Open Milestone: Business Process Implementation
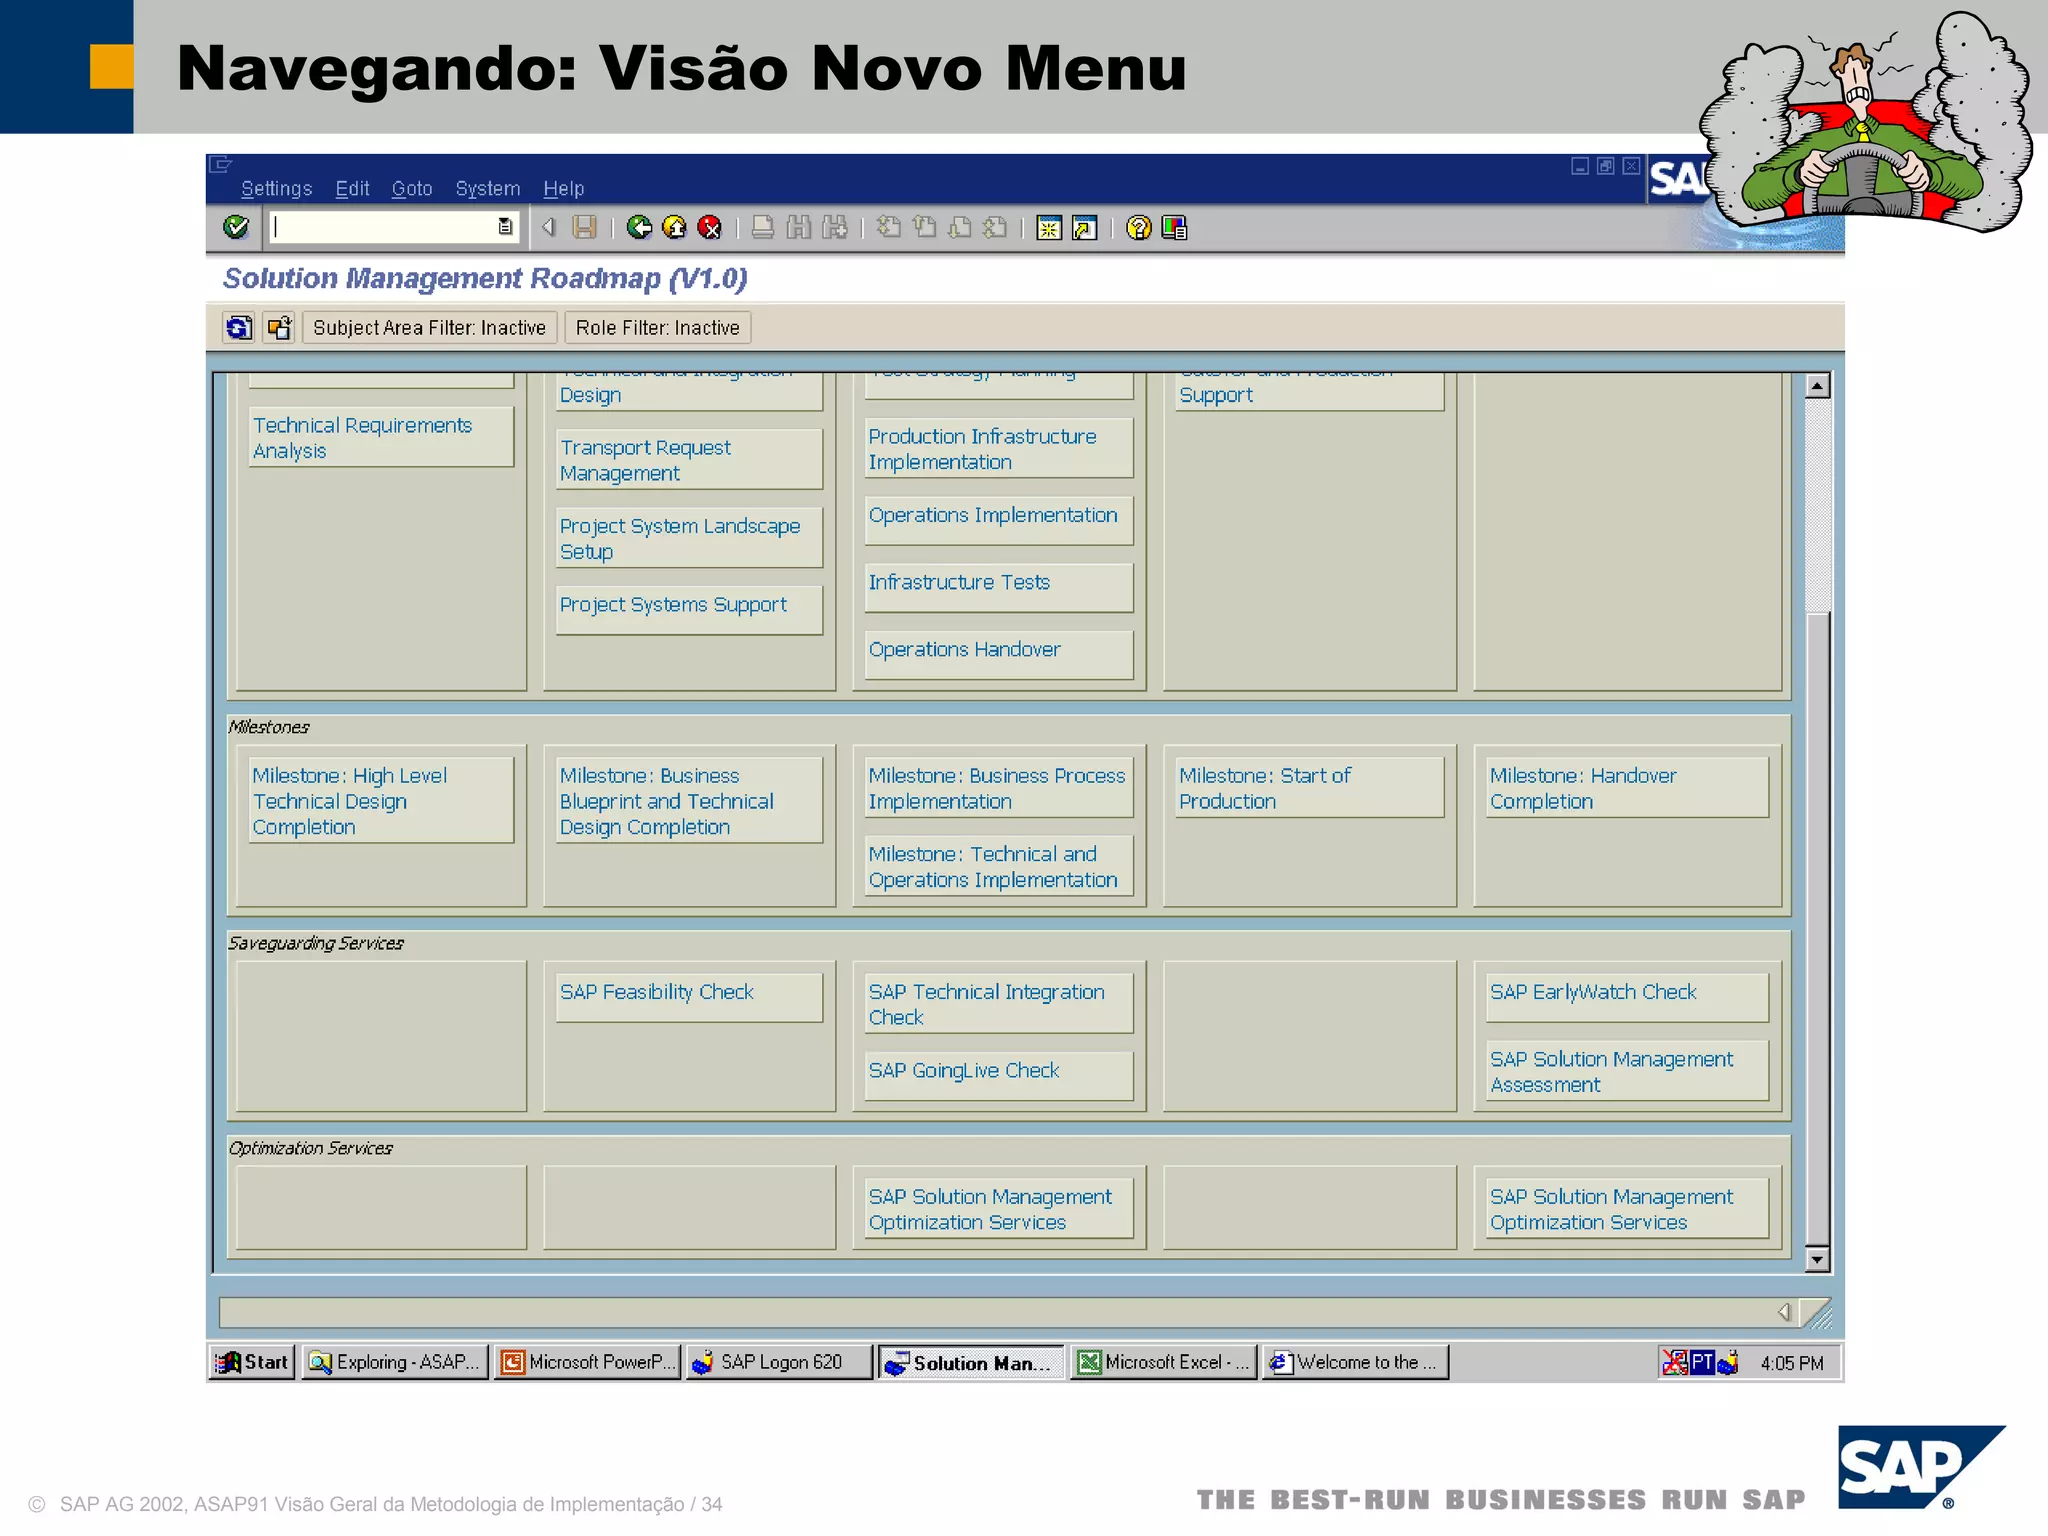 (998, 787)
